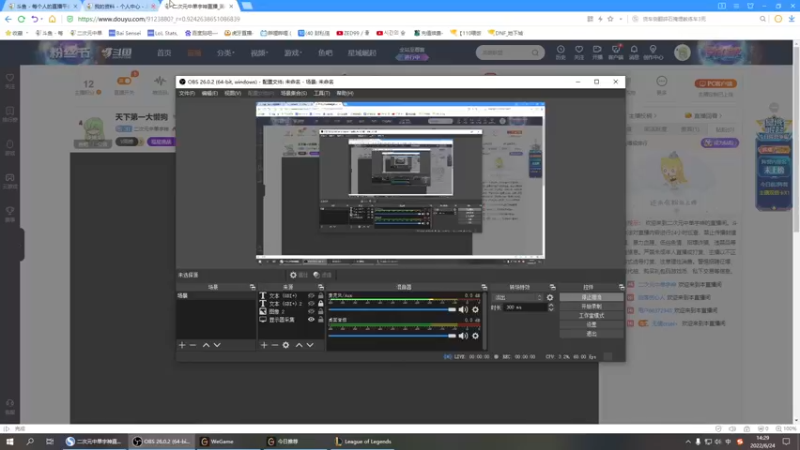Open OBS 场景集合(S) menu
The width and height of the screenshot is (800, 450).
293,93
